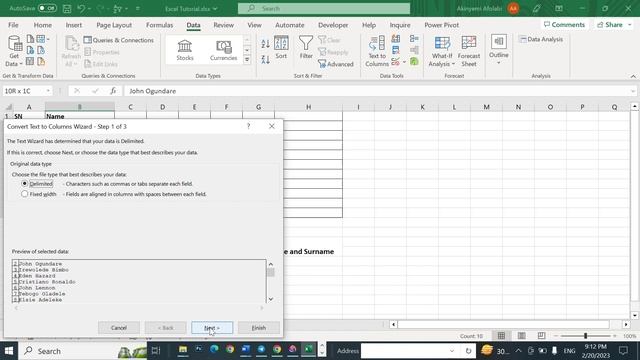Open Advanced filter options
Viewport: 640px width, 360px height.
[x=336, y=64]
